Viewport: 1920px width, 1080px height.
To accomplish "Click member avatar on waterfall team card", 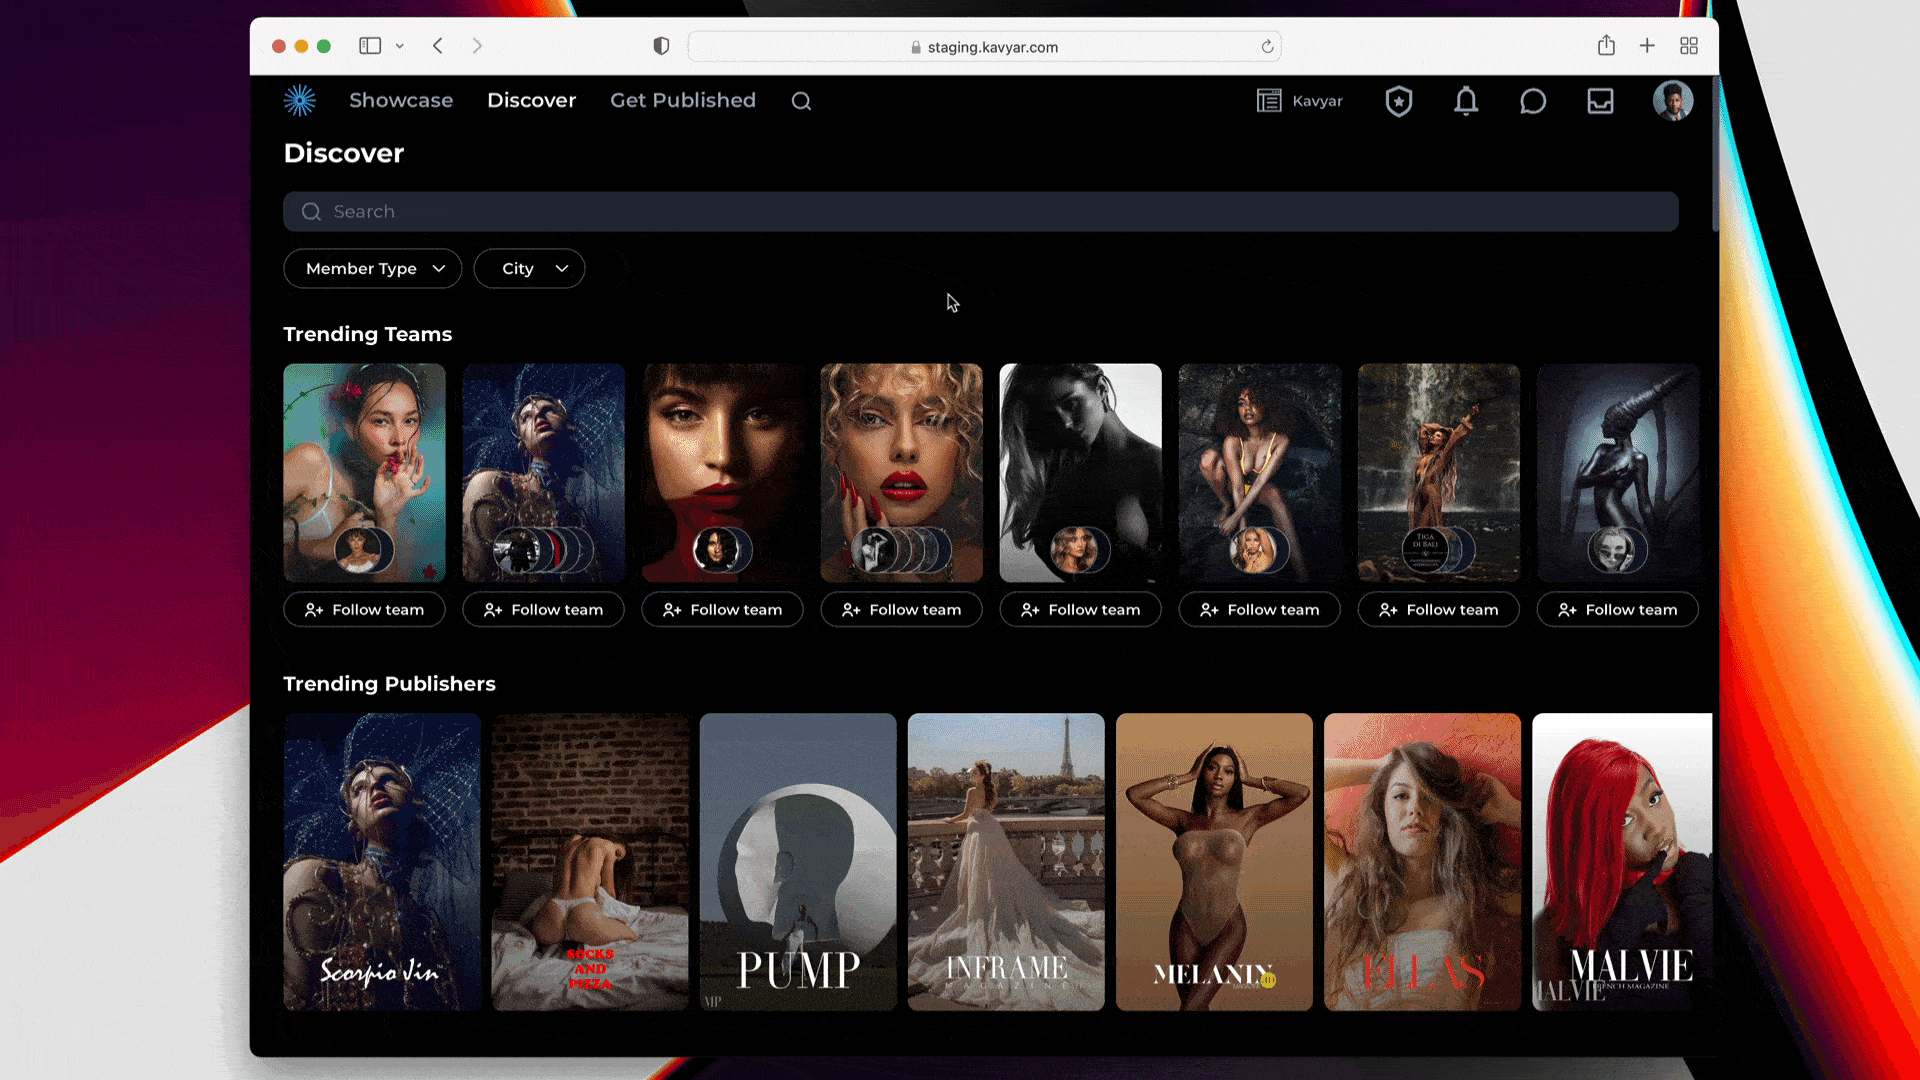I will (x=1424, y=550).
